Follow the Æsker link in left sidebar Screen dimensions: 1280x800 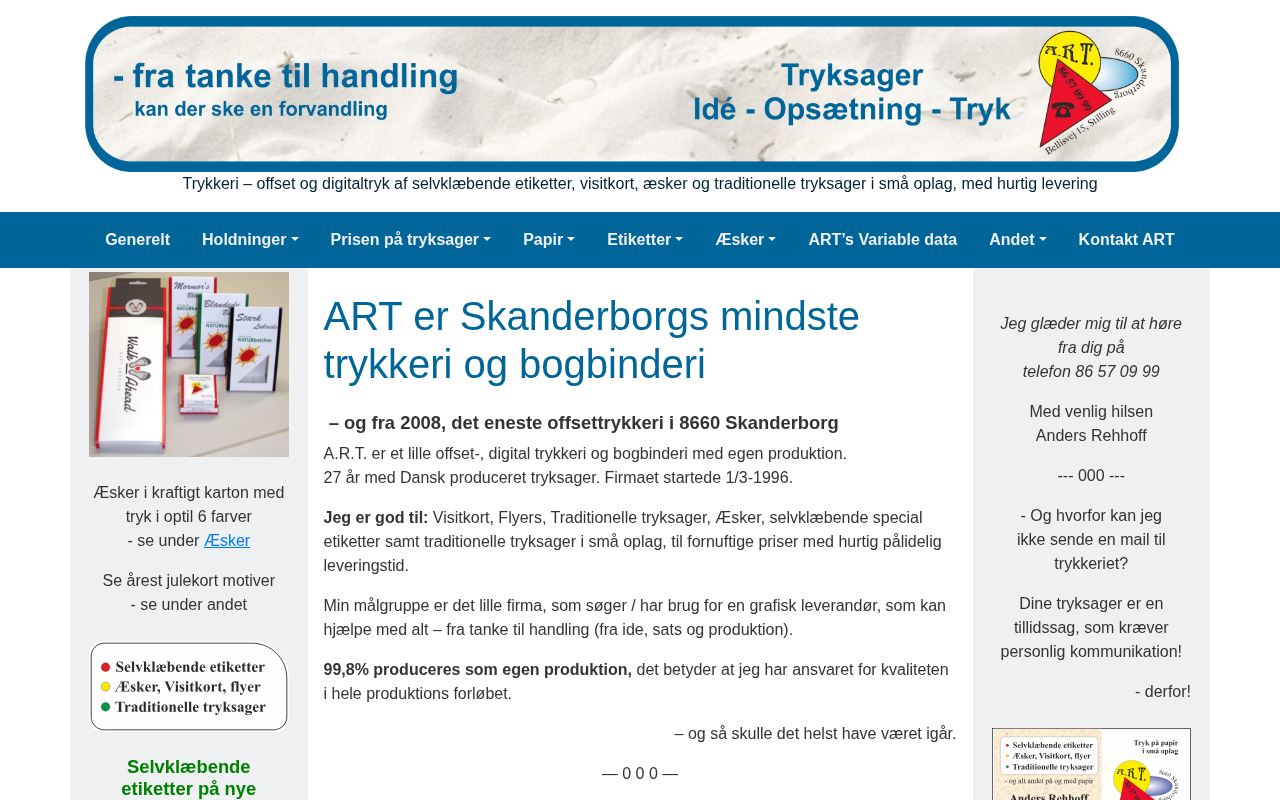pyautogui.click(x=227, y=541)
